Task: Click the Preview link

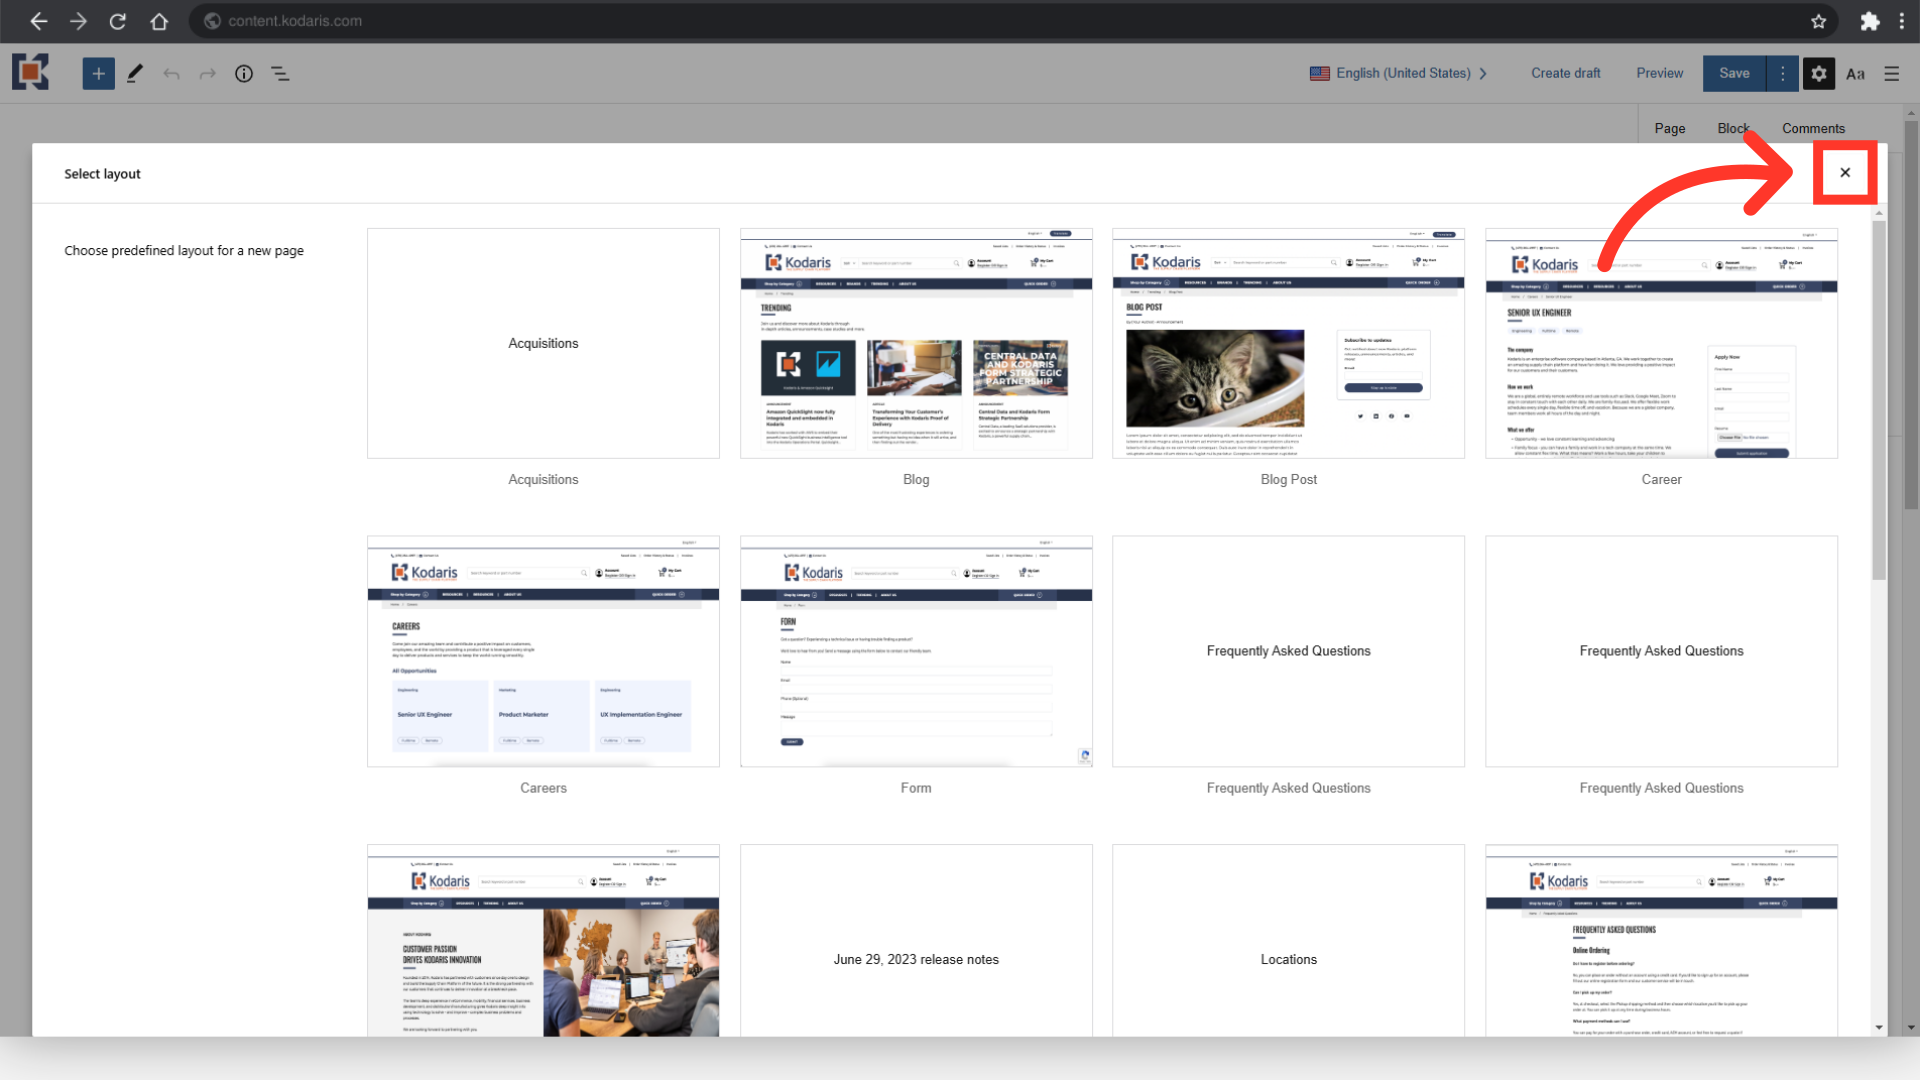Action: tap(1659, 73)
